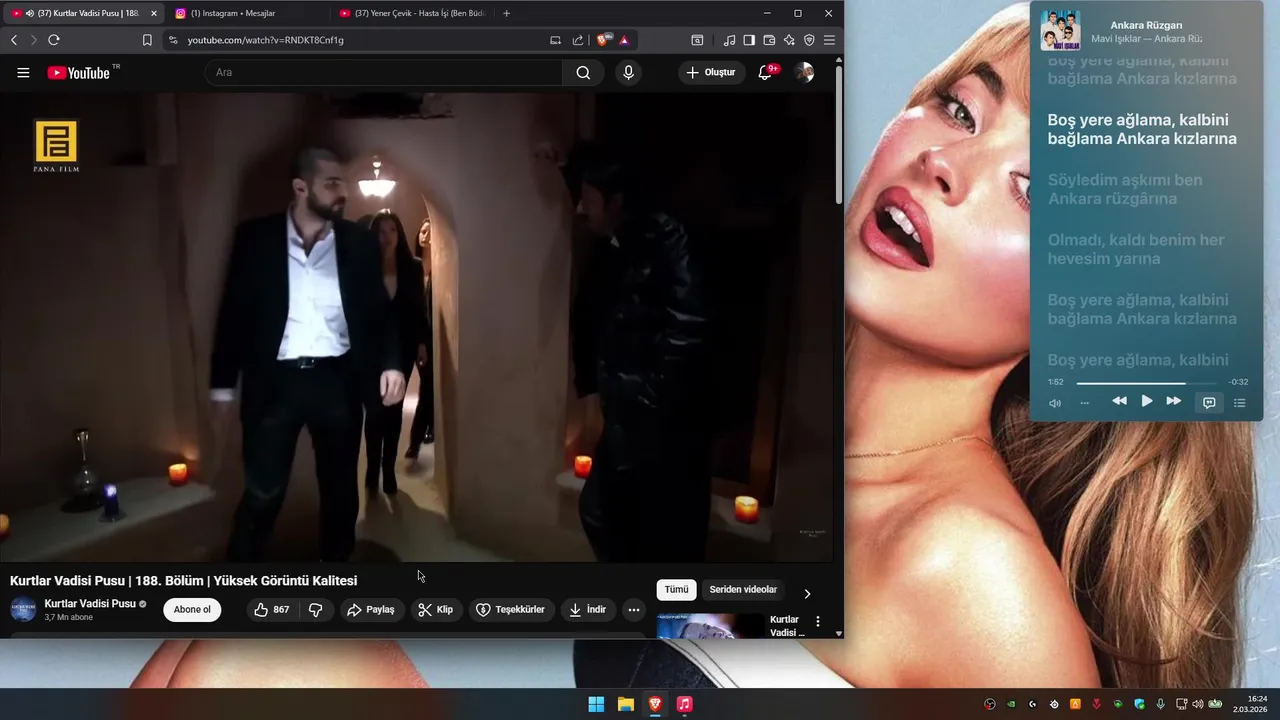Image resolution: width=1280 pixels, height=720 pixels.
Task: Click the Klip scissors button
Action: click(x=436, y=610)
